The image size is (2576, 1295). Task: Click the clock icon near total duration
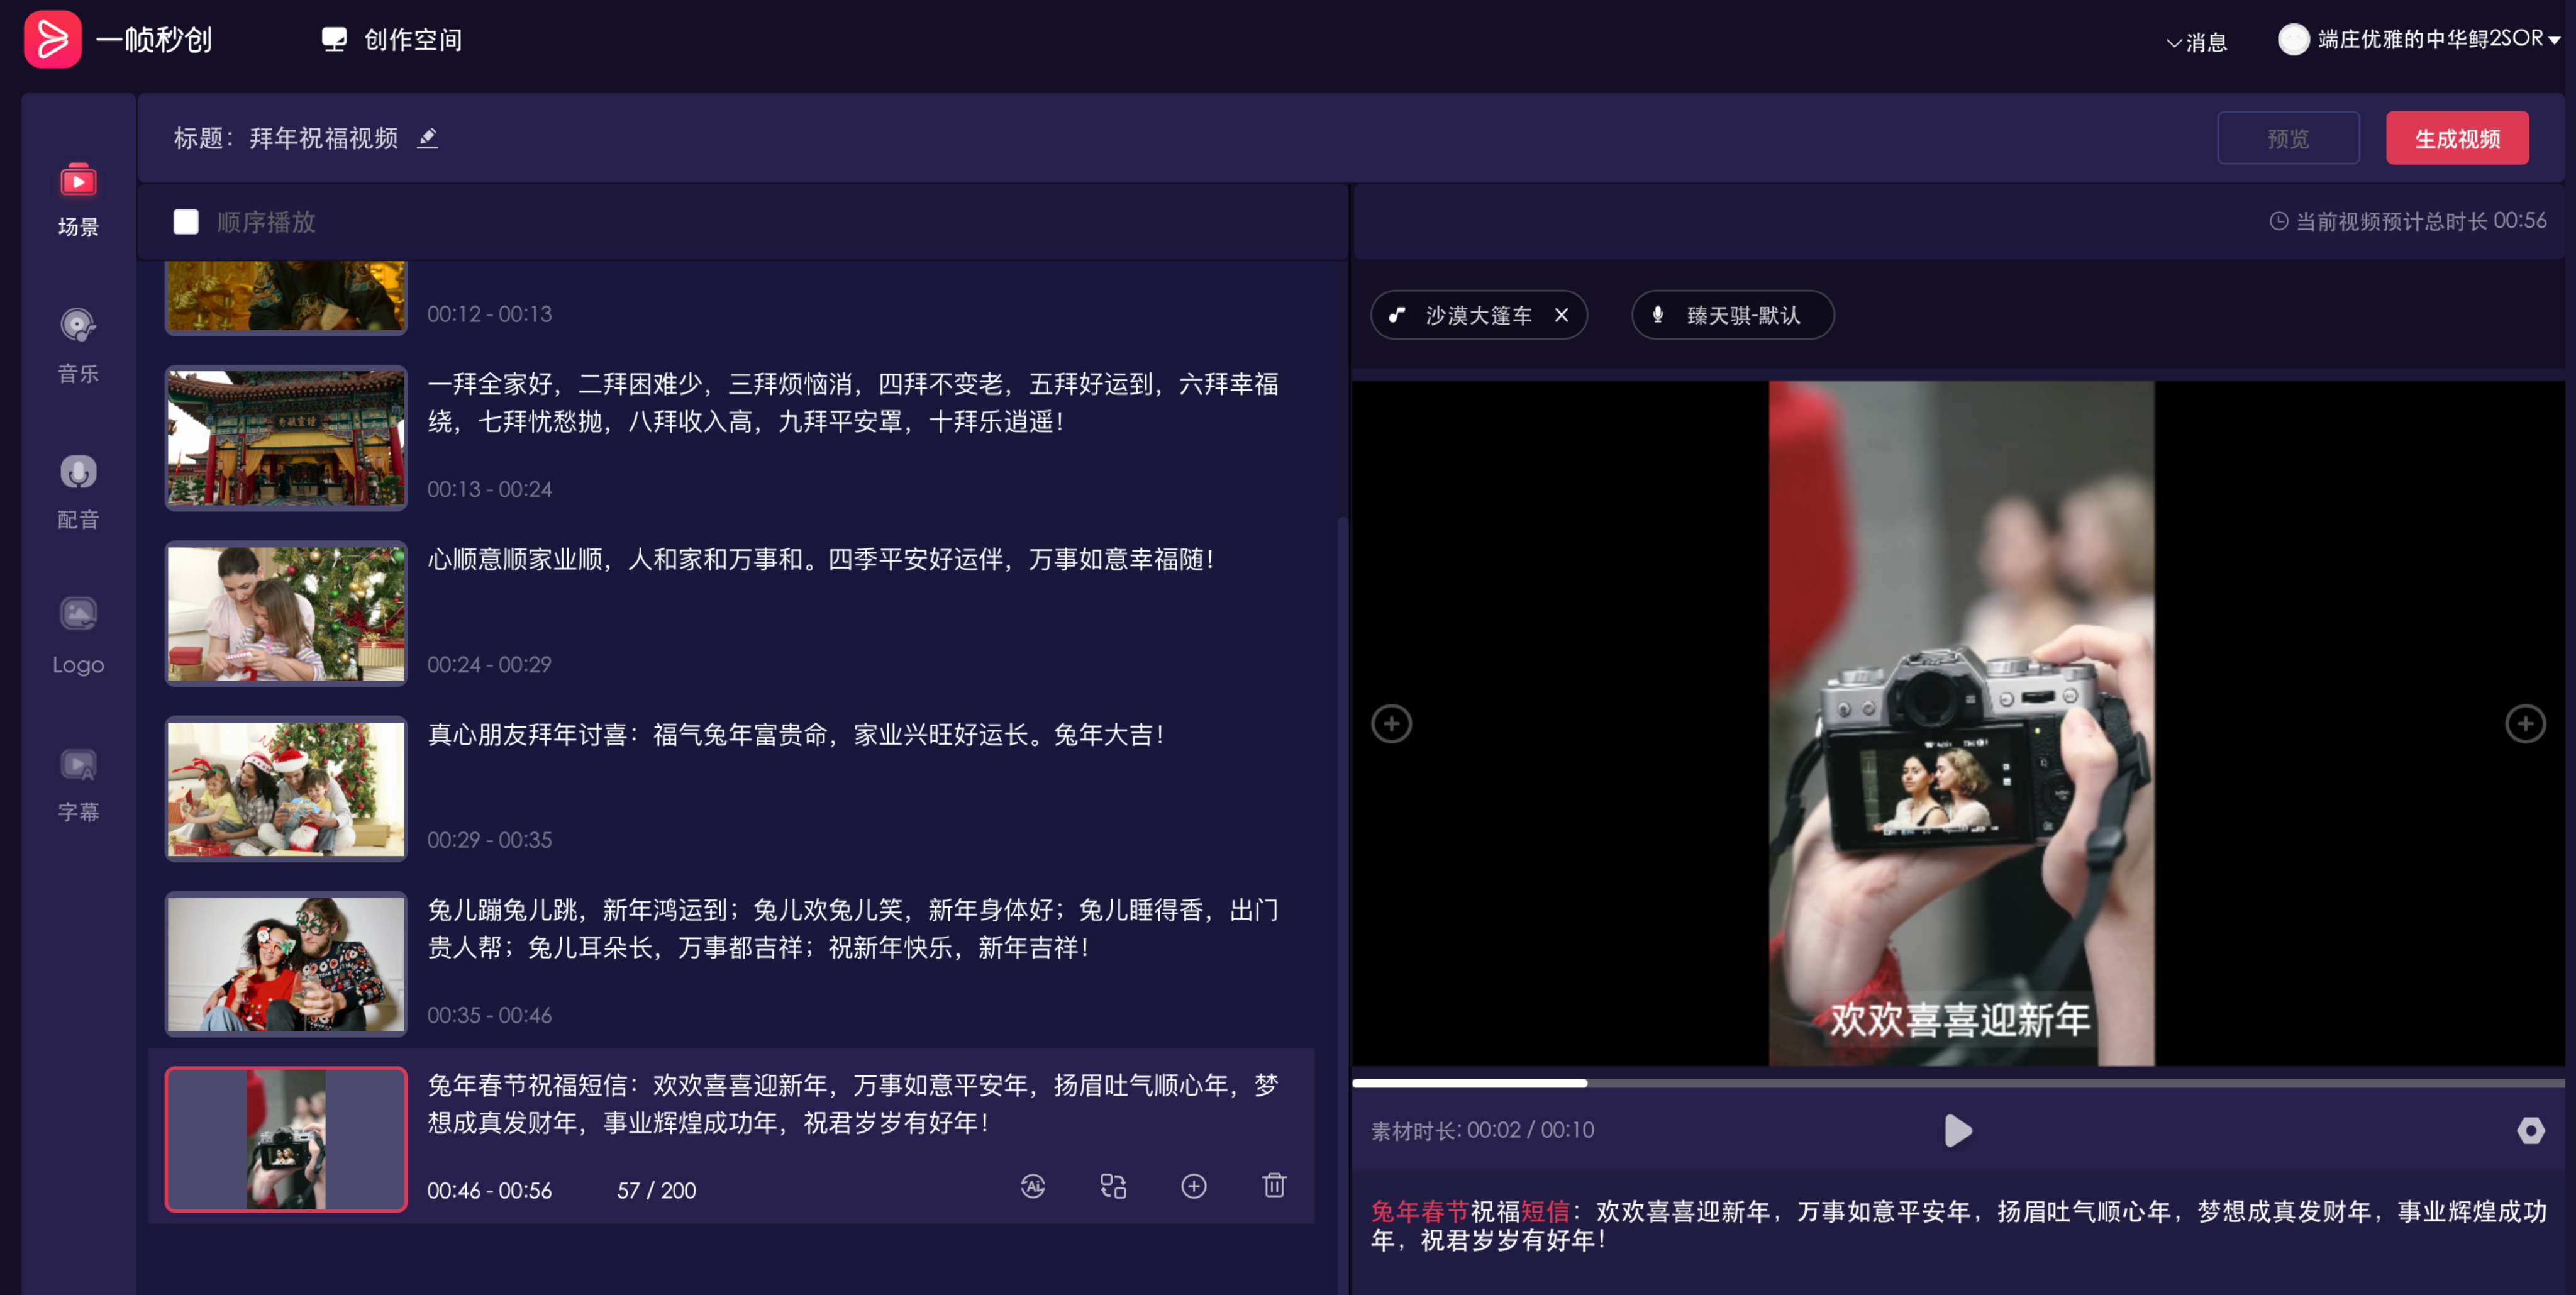click(x=2278, y=221)
